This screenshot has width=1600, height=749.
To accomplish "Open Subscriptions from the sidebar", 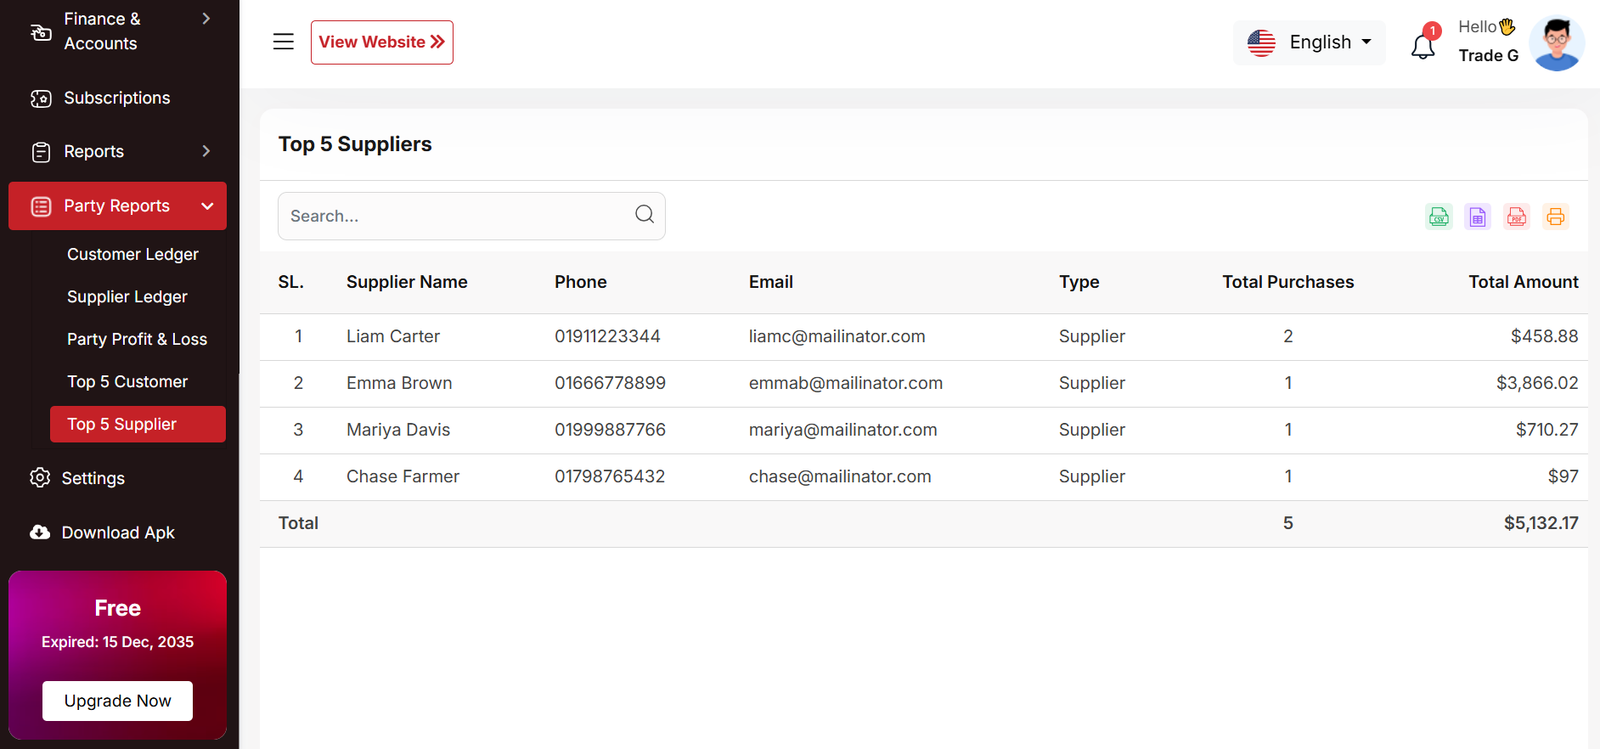I will point(116,98).
